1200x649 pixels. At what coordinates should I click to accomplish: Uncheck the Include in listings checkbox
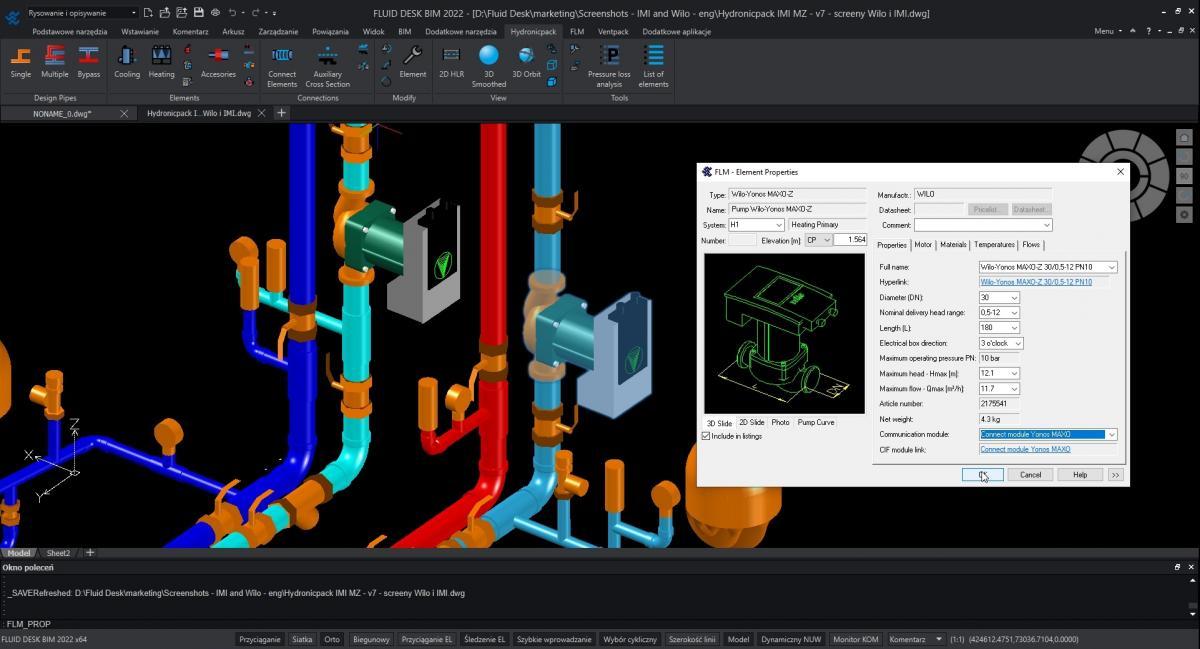tap(707, 437)
